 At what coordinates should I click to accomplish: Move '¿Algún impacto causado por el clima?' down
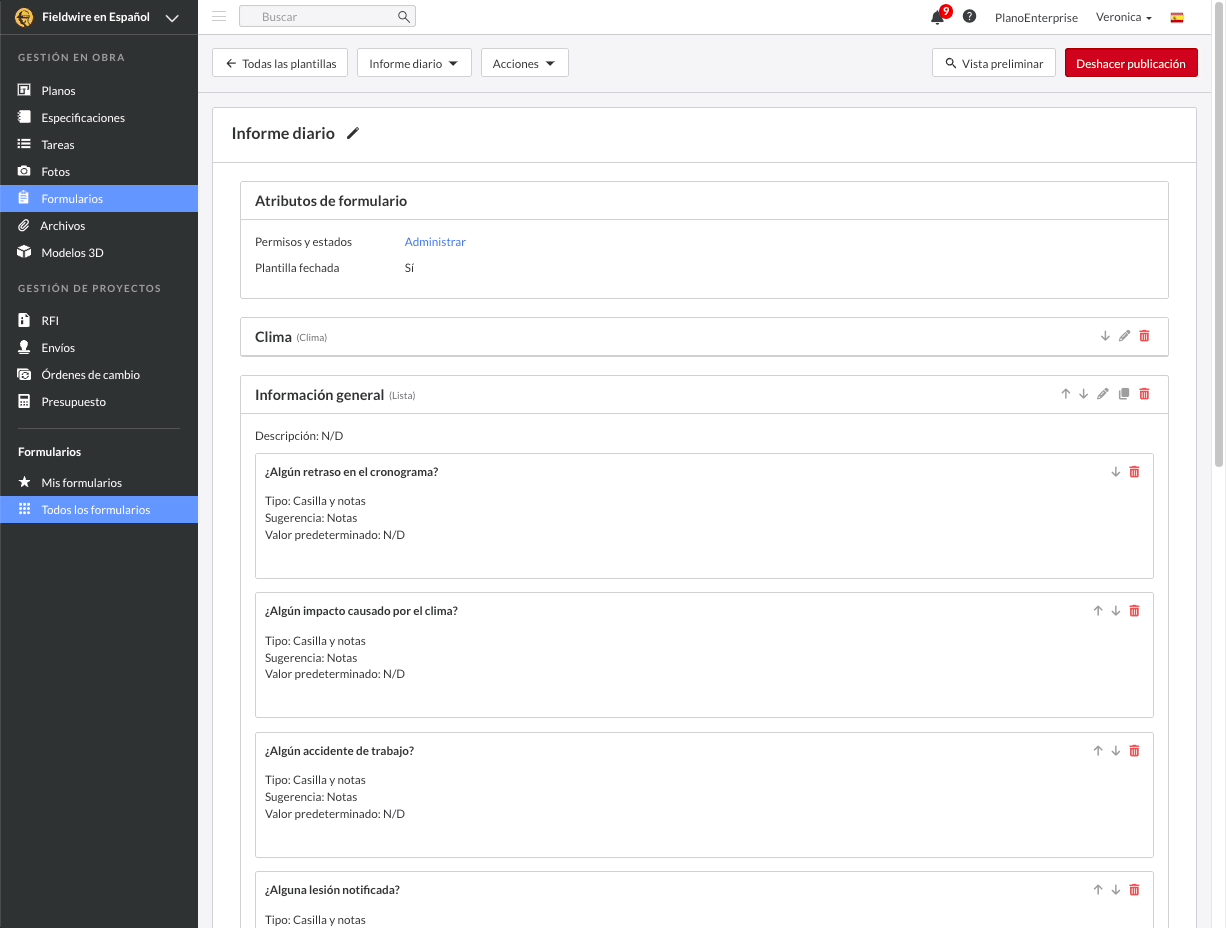coord(1116,611)
